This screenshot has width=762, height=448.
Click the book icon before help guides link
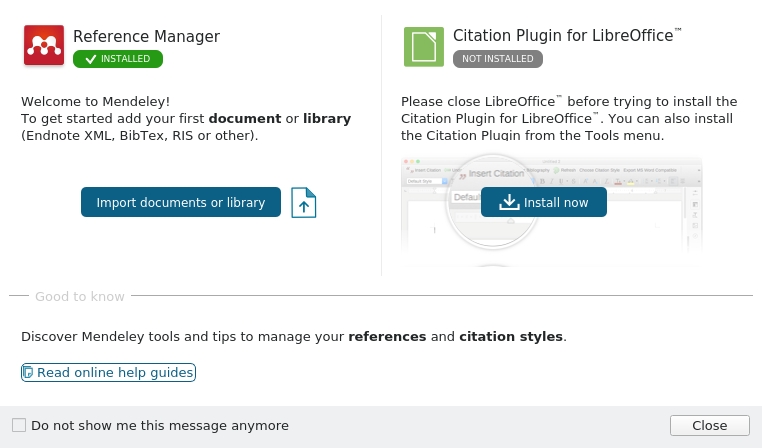[x=28, y=373]
